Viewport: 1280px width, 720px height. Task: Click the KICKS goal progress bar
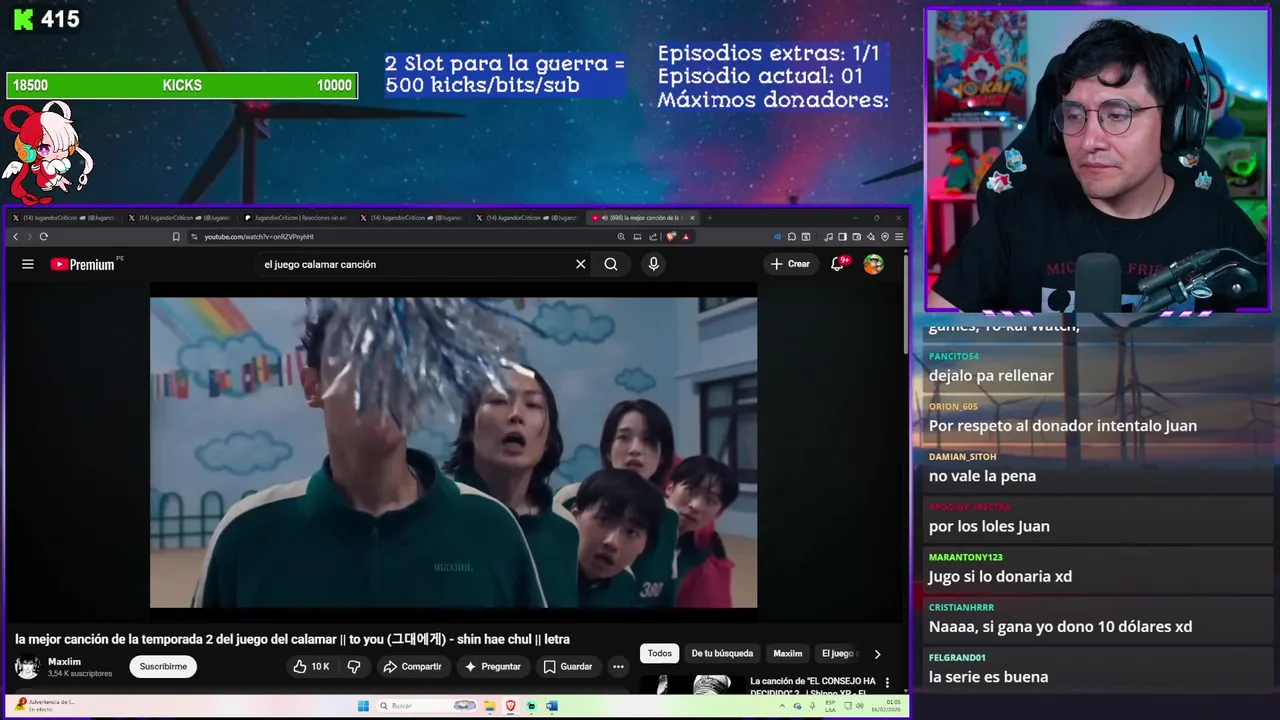[182, 86]
